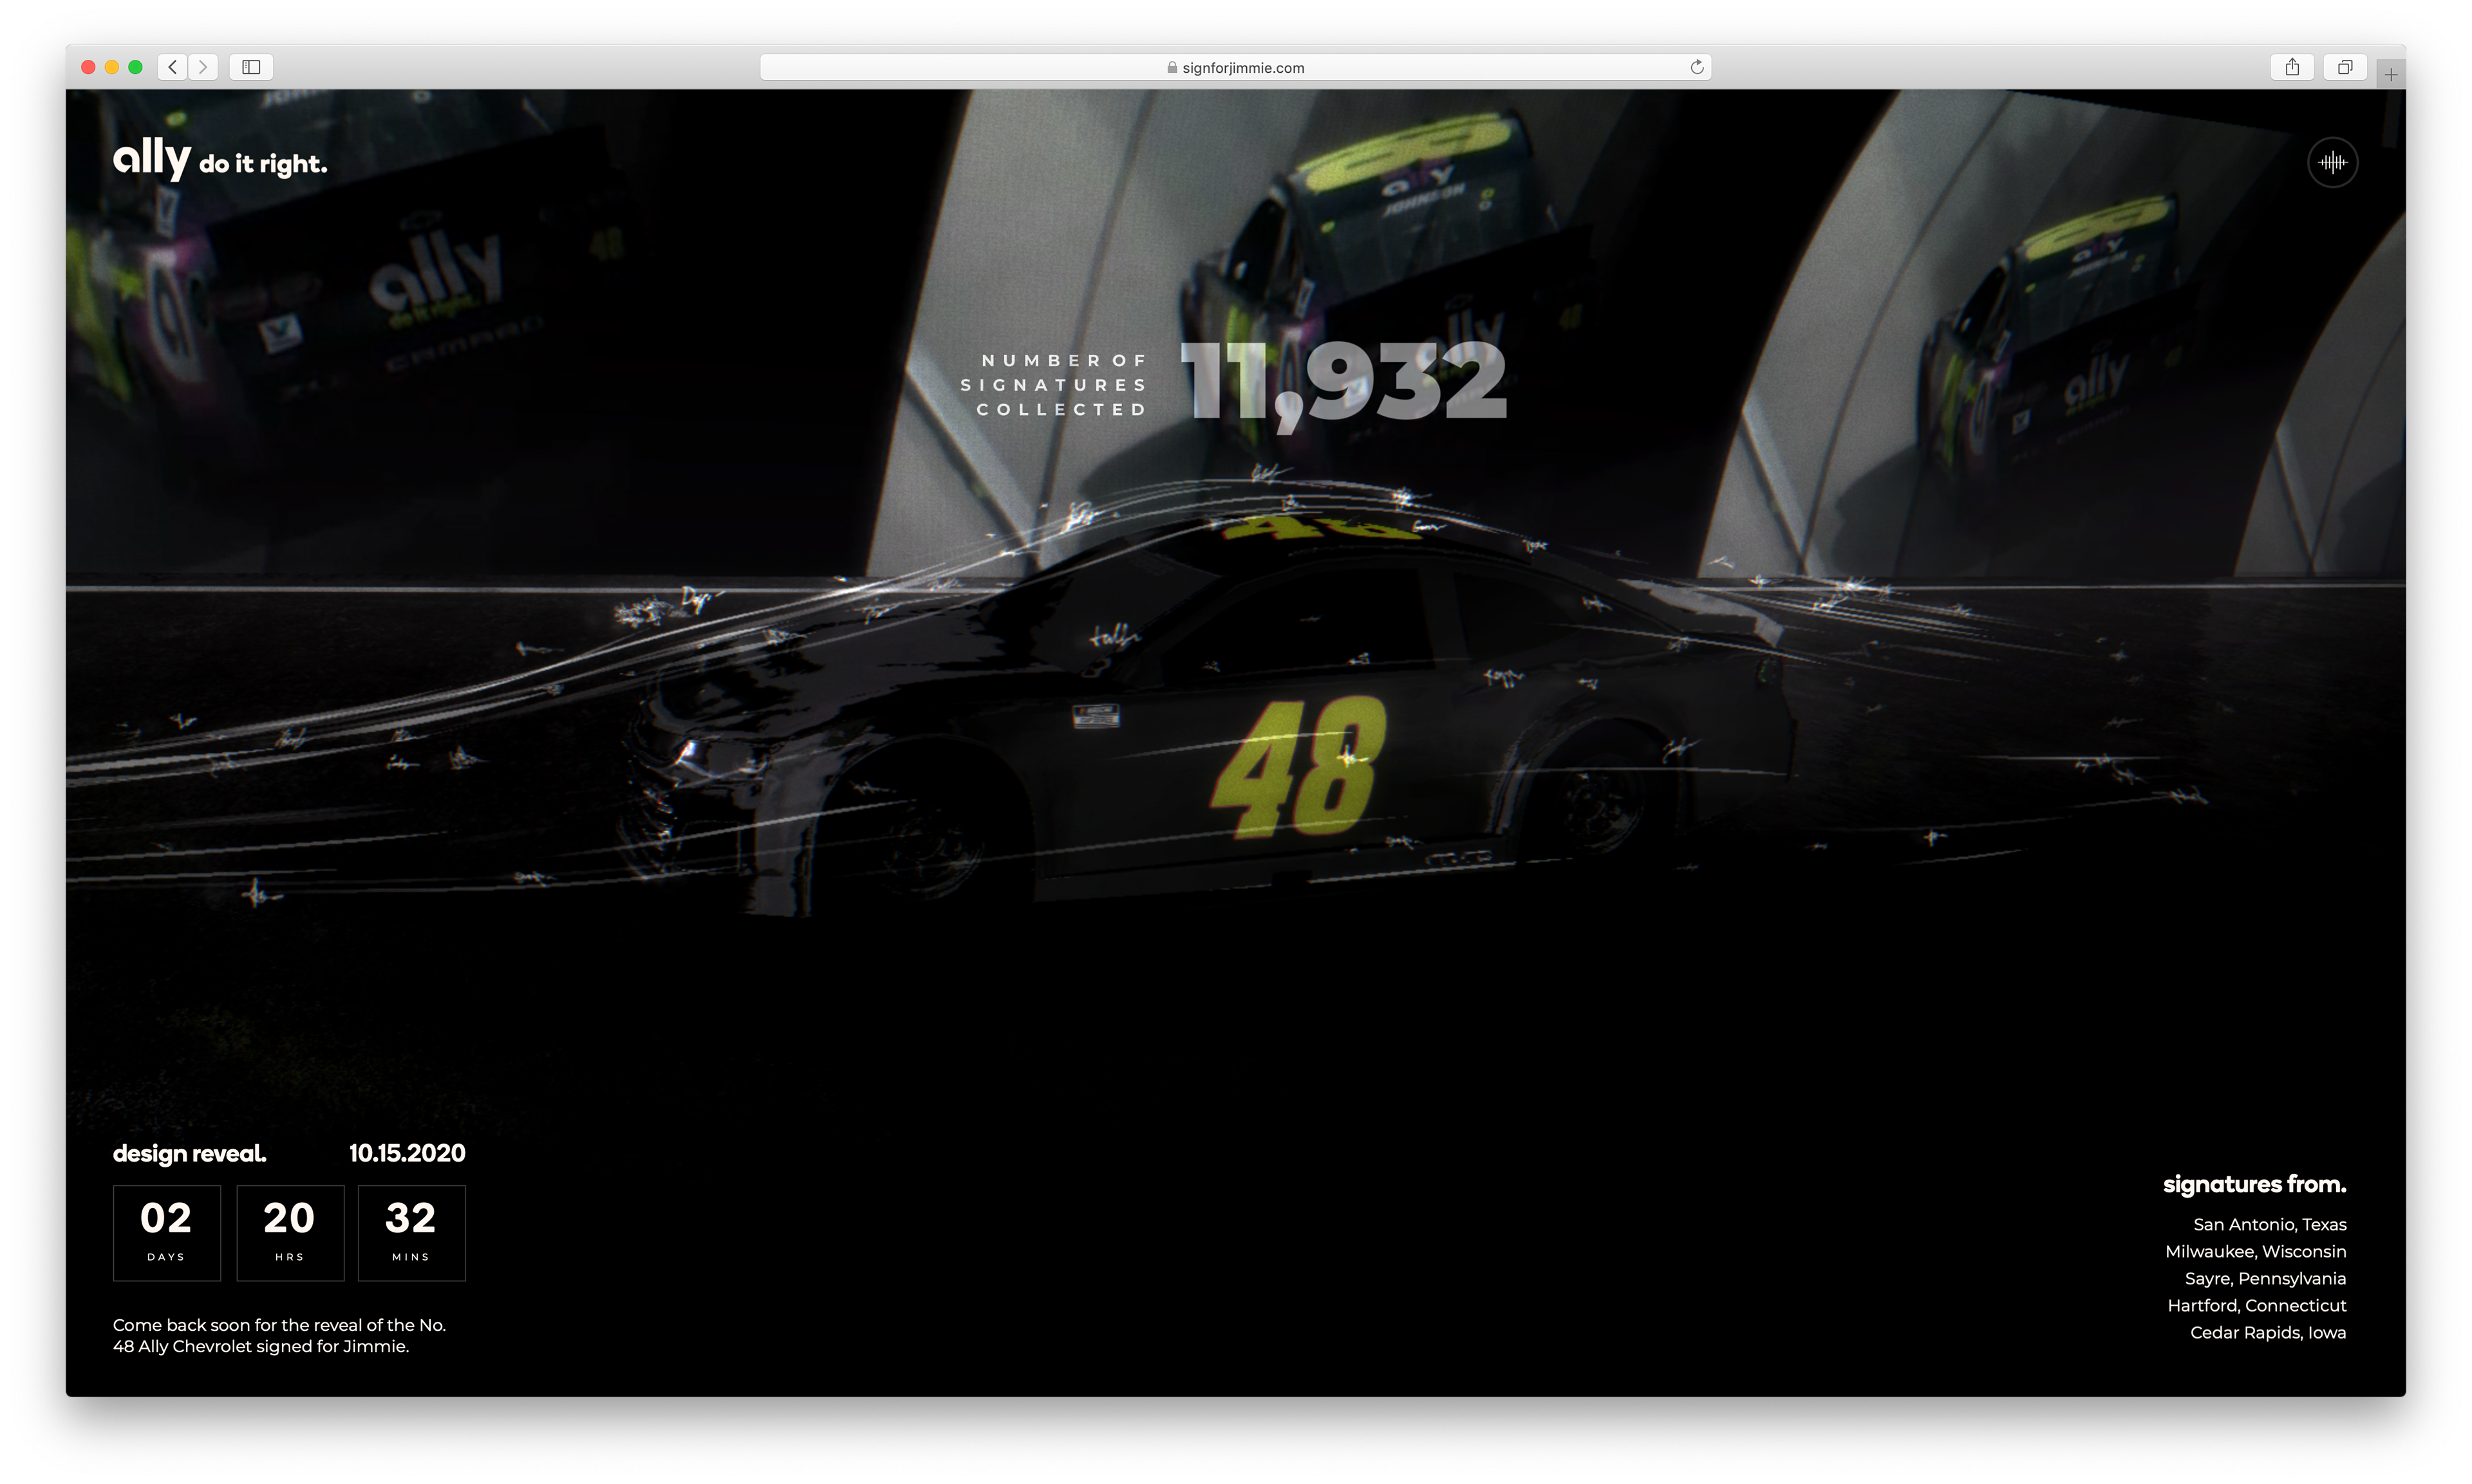
Task: Click the green full-screen window button
Action: click(x=136, y=67)
